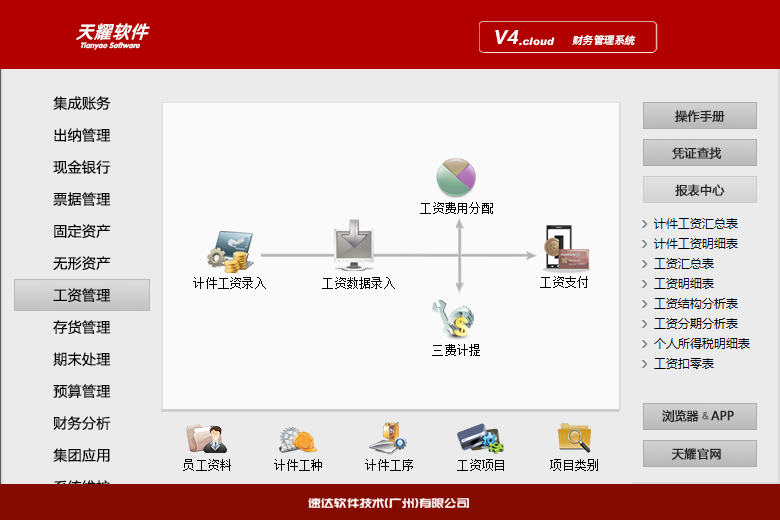Click the V4.cloud 财务管理系统 badge
Viewport: 780px width, 520px height.
568,37
